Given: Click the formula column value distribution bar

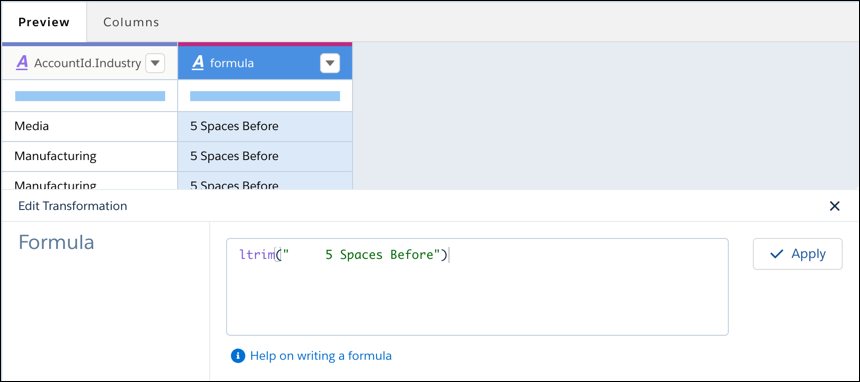Looking at the screenshot, I should click(x=265, y=96).
